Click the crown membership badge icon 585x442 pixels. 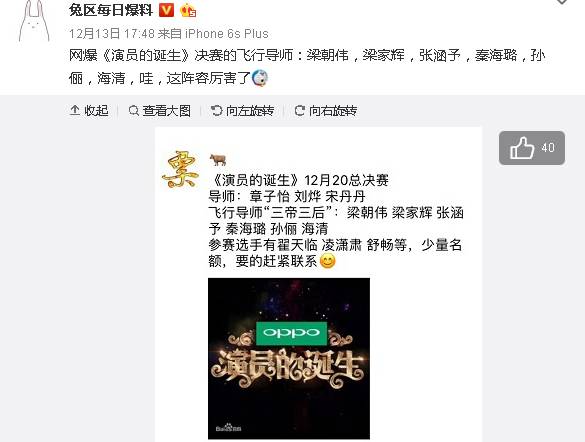pyautogui.click(x=188, y=10)
